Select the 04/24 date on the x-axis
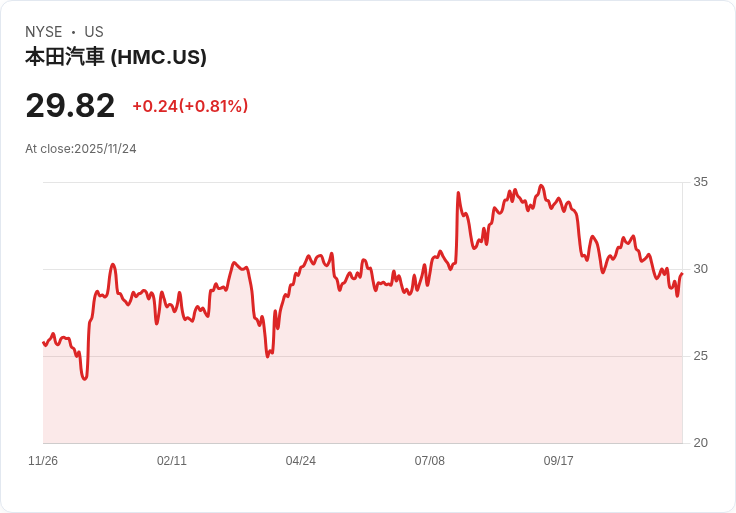 [301, 461]
